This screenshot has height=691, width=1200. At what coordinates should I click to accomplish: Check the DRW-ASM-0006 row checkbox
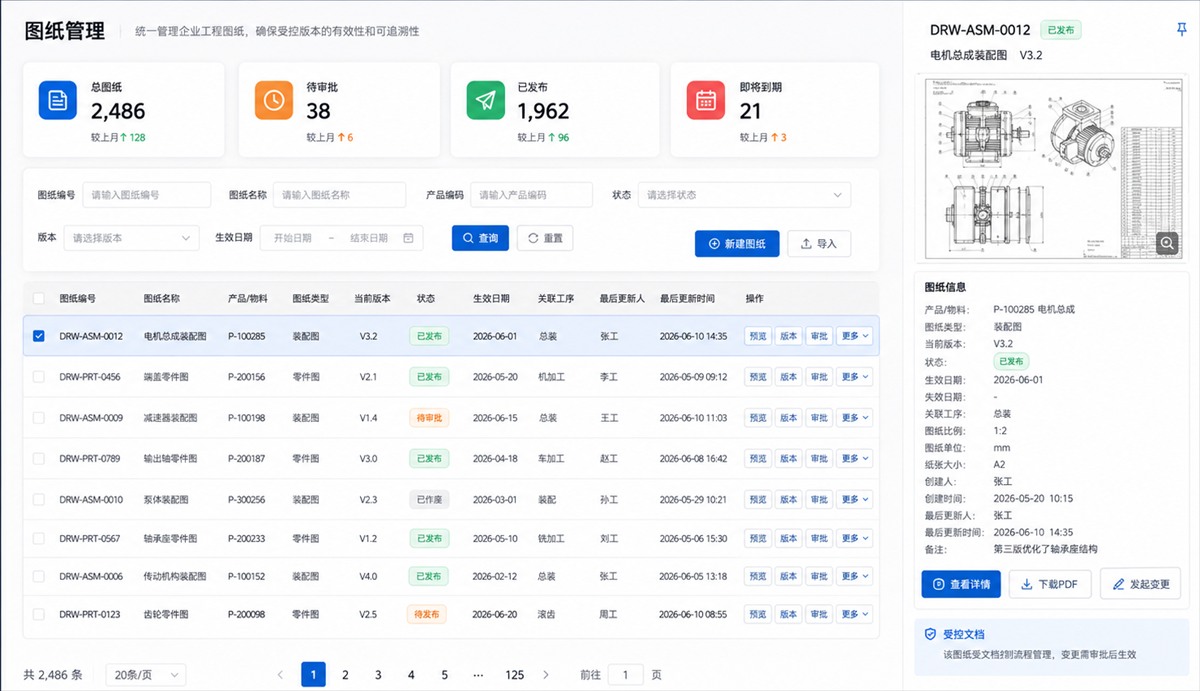(39, 576)
